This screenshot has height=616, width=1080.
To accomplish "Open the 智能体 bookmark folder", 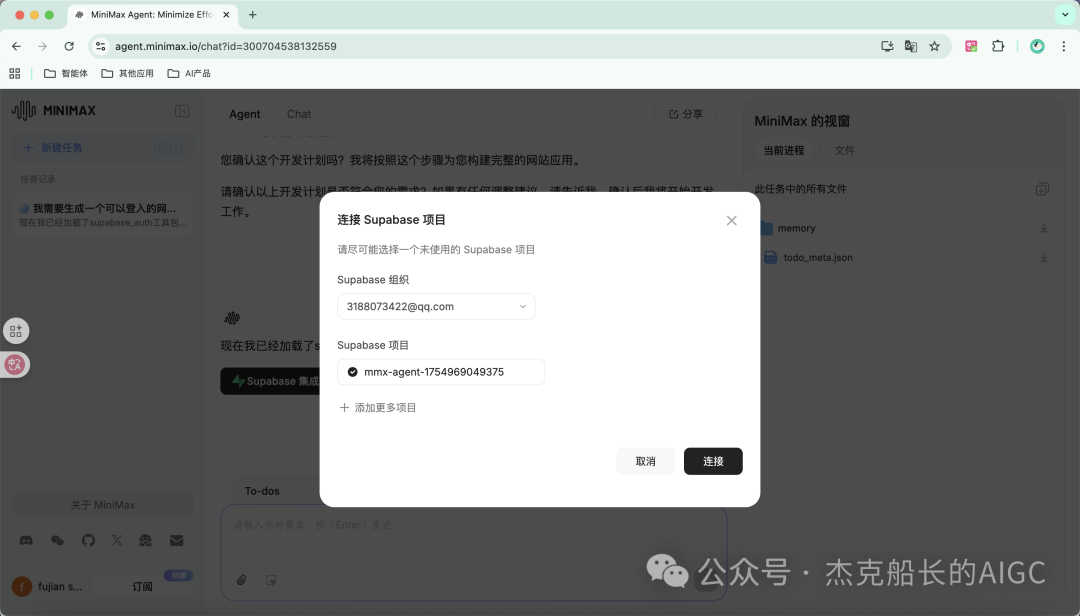I will 66,73.
